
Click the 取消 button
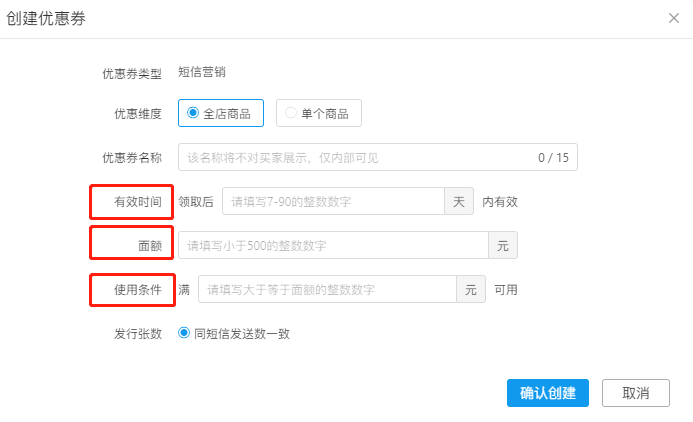coord(636,393)
